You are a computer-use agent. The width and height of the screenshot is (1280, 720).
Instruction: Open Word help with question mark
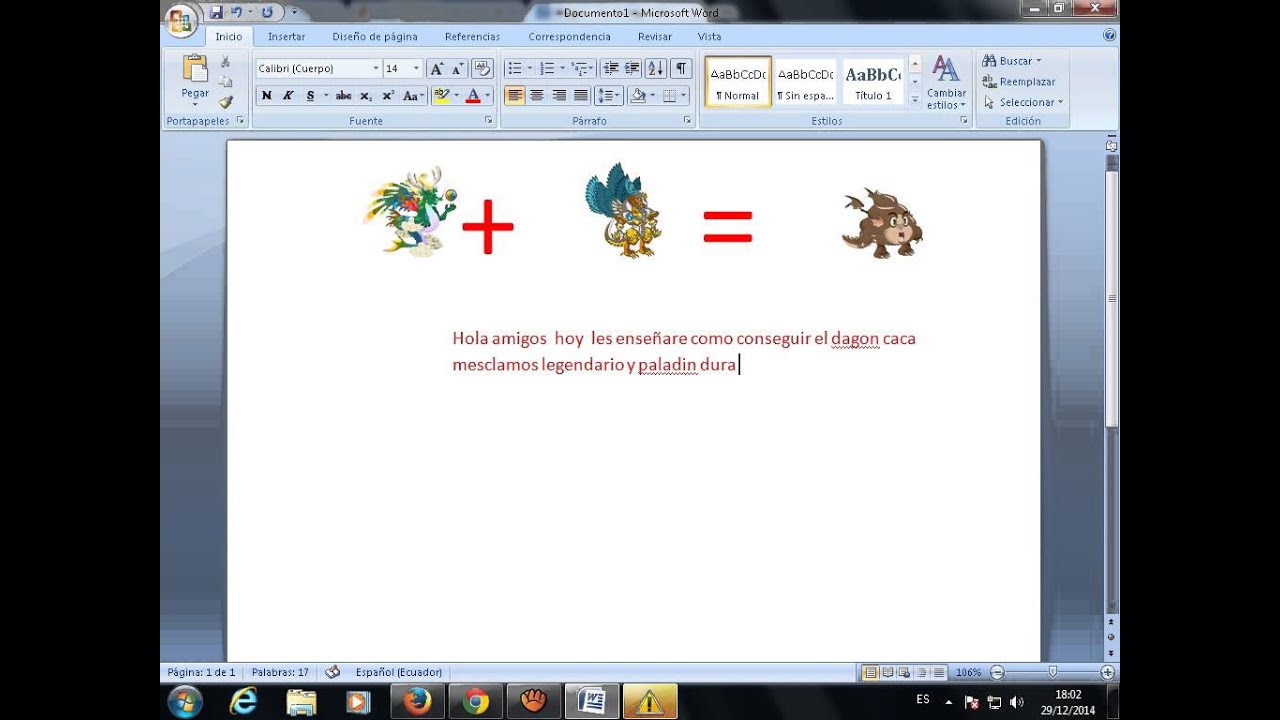[x=1109, y=35]
